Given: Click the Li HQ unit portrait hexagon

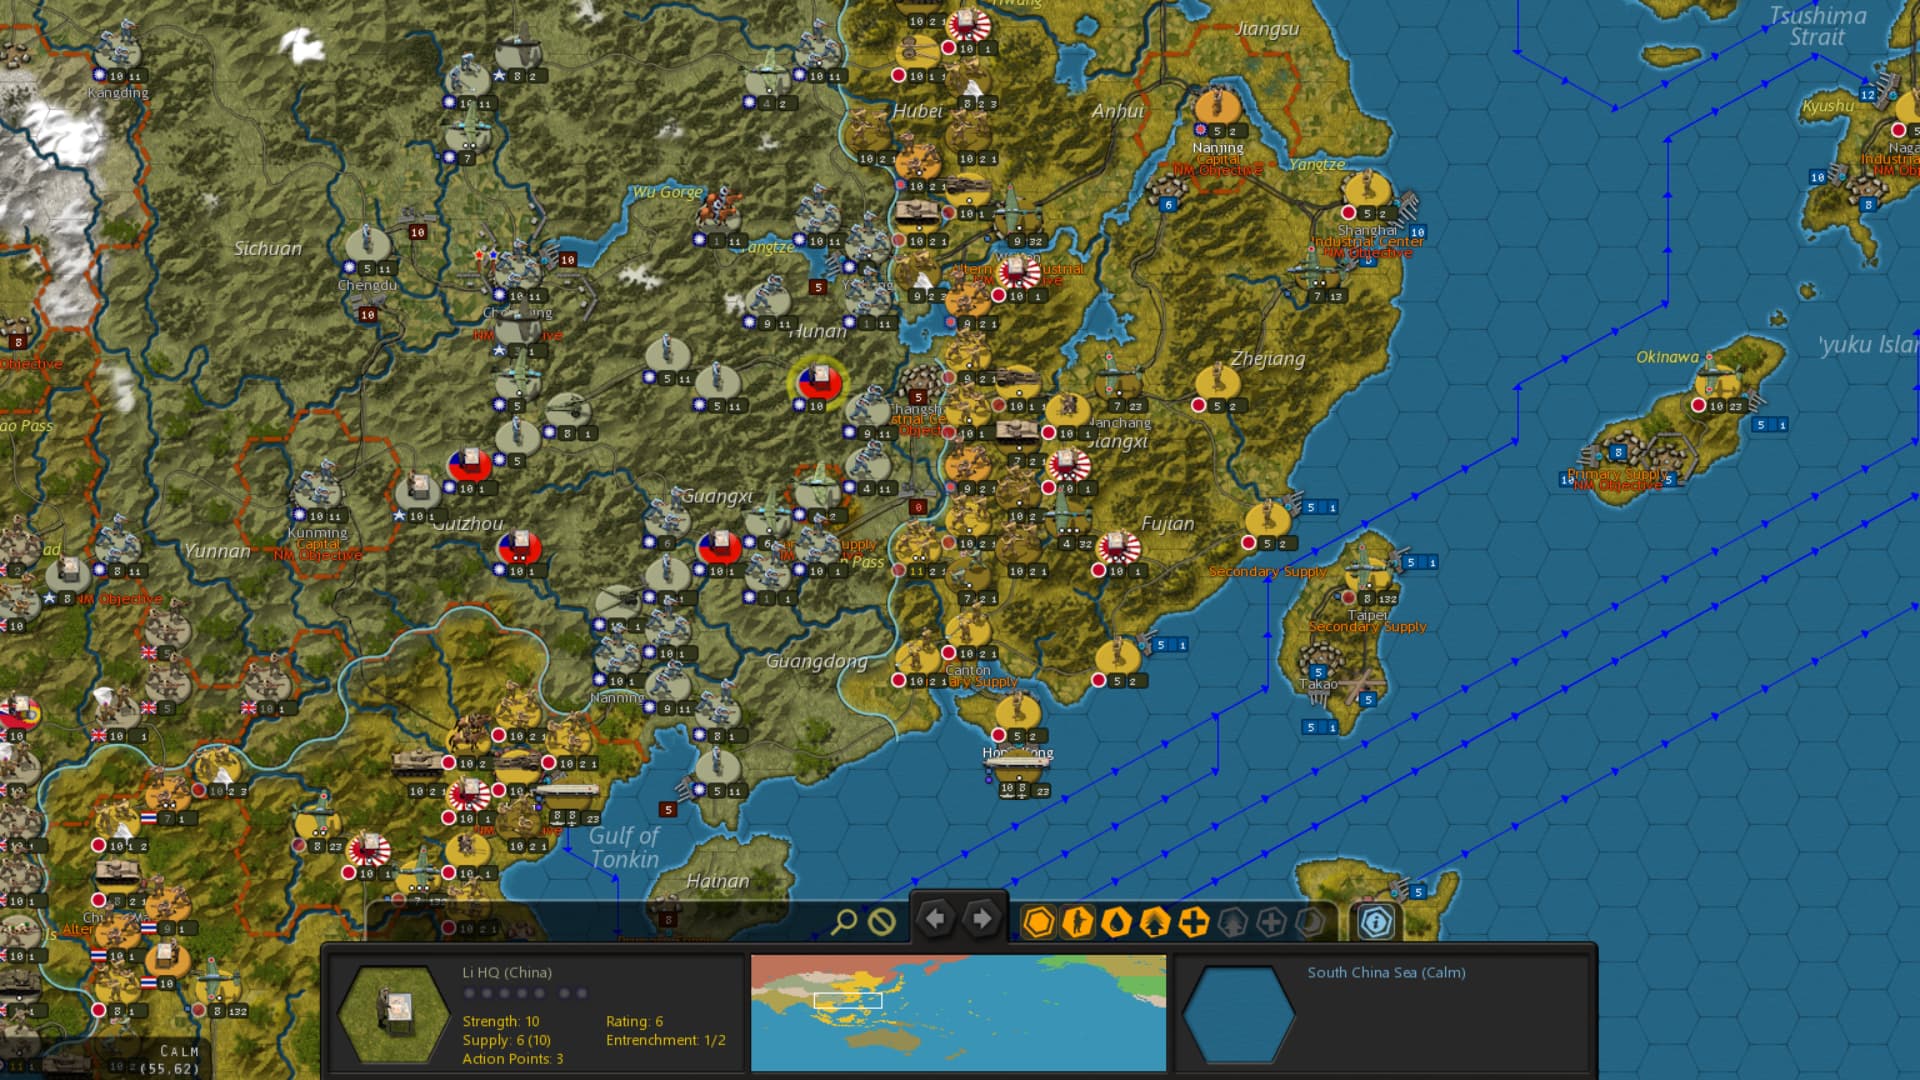Looking at the screenshot, I should pyautogui.click(x=393, y=1015).
